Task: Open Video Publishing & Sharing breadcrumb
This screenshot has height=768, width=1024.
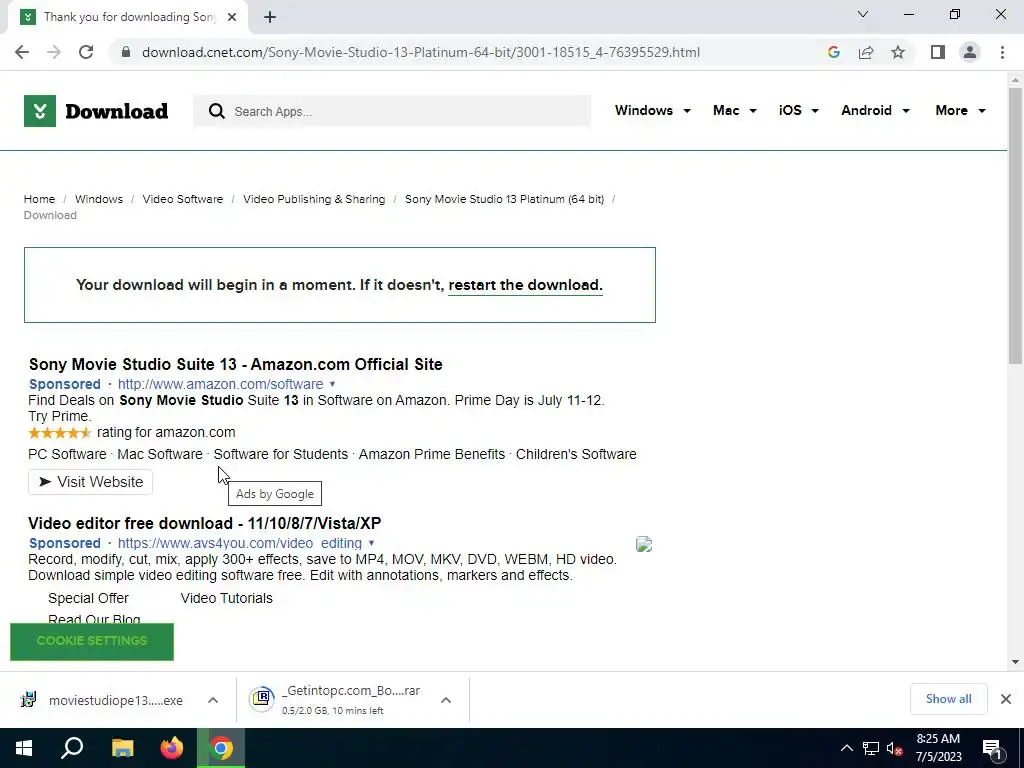Action: tap(314, 199)
